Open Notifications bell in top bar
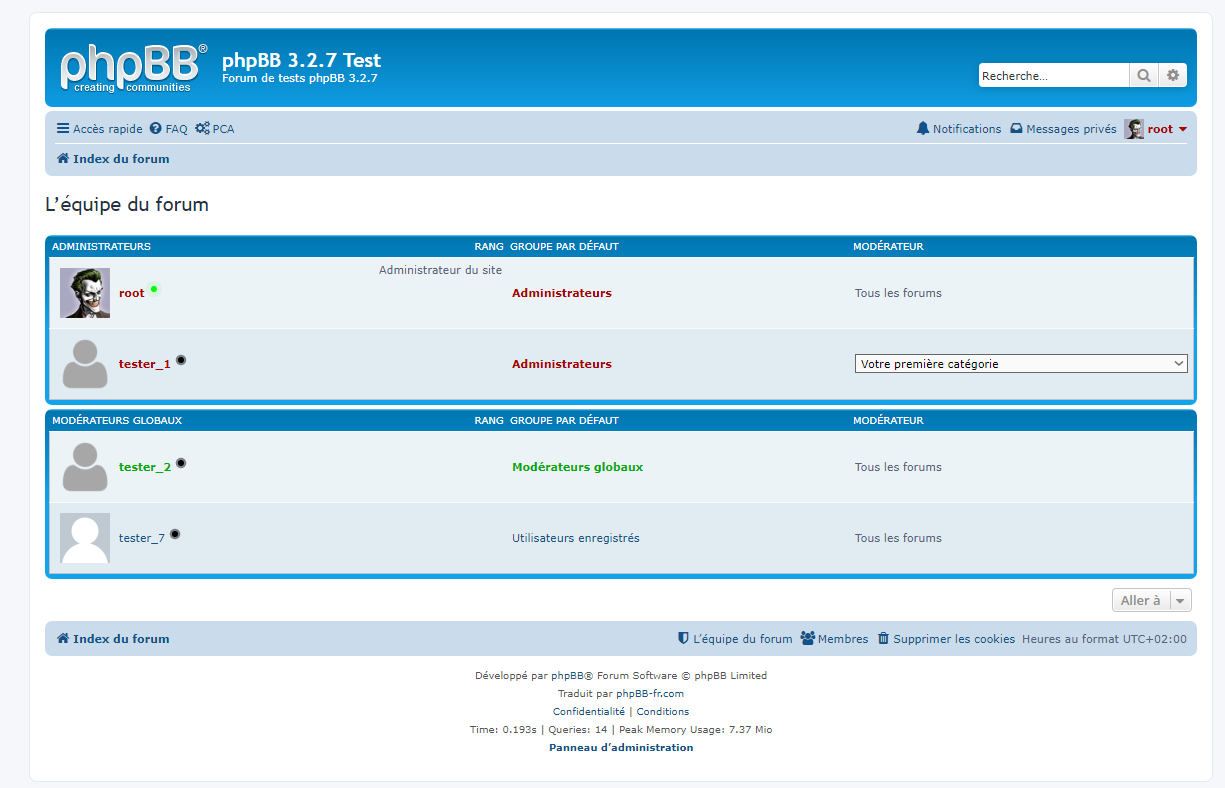This screenshot has height=788, width=1225. coord(958,129)
